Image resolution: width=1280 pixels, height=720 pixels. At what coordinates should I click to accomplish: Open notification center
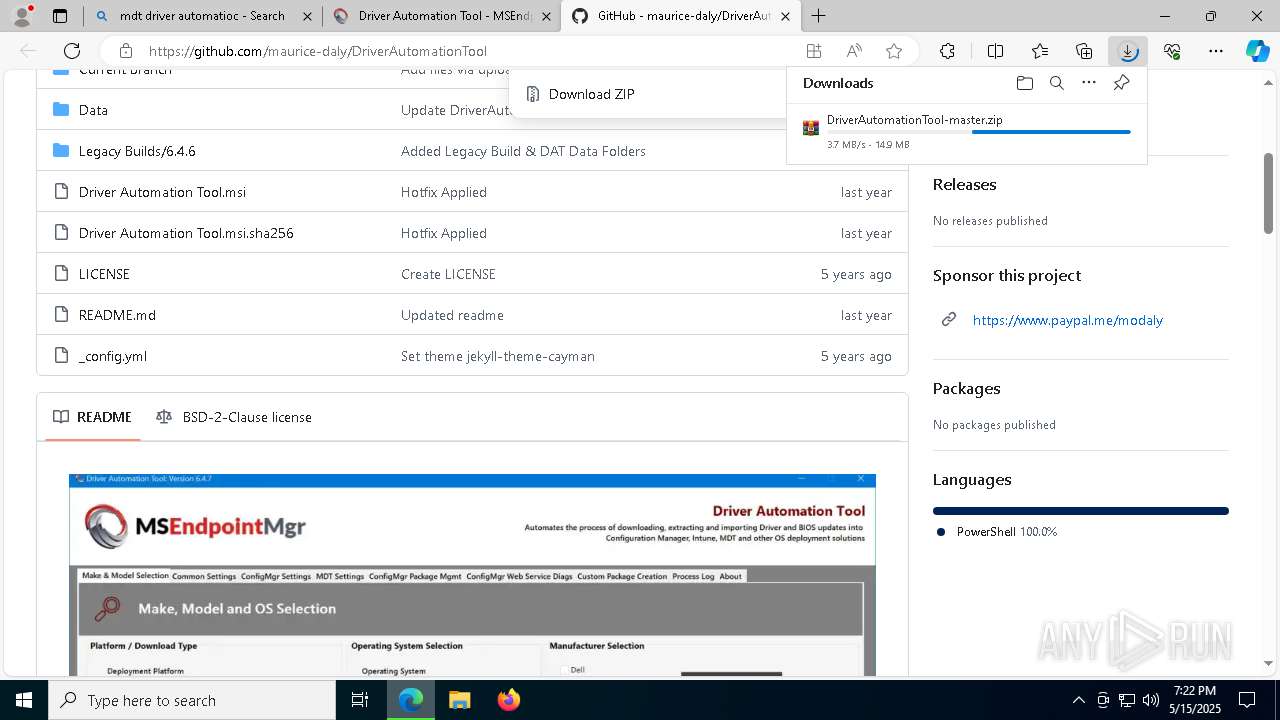pyautogui.click(x=1247, y=700)
